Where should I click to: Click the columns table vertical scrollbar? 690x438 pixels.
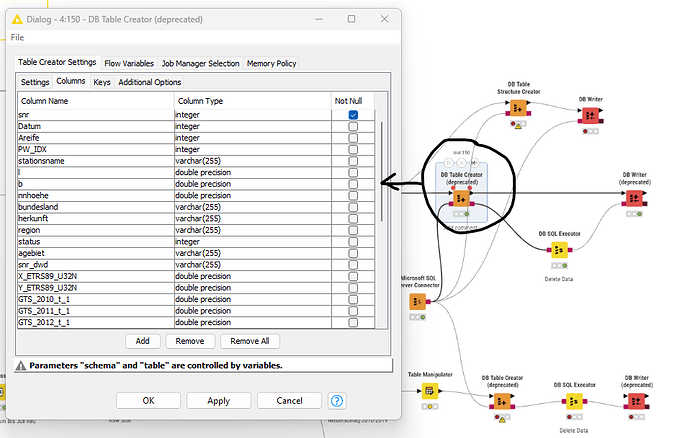coord(382,172)
